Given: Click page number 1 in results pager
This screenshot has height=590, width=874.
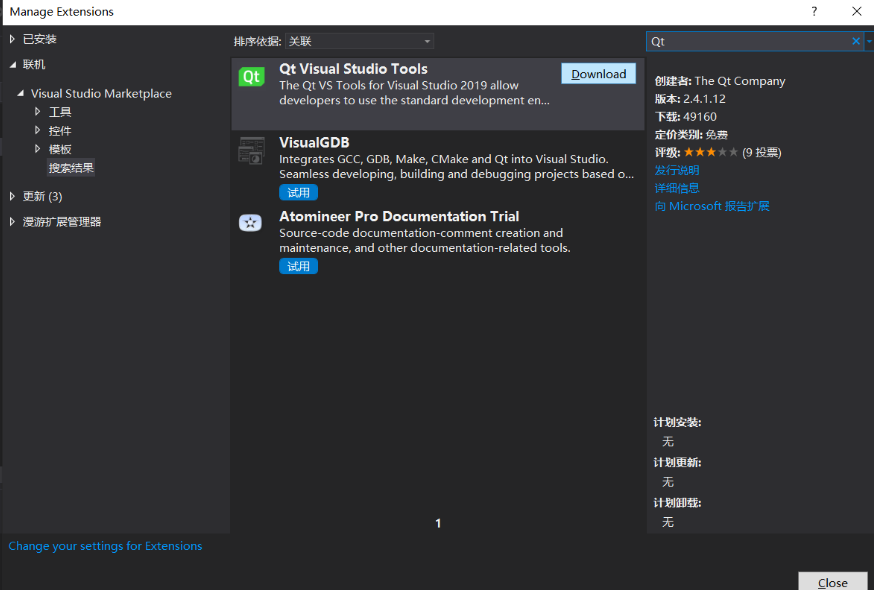Looking at the screenshot, I should [x=438, y=523].
